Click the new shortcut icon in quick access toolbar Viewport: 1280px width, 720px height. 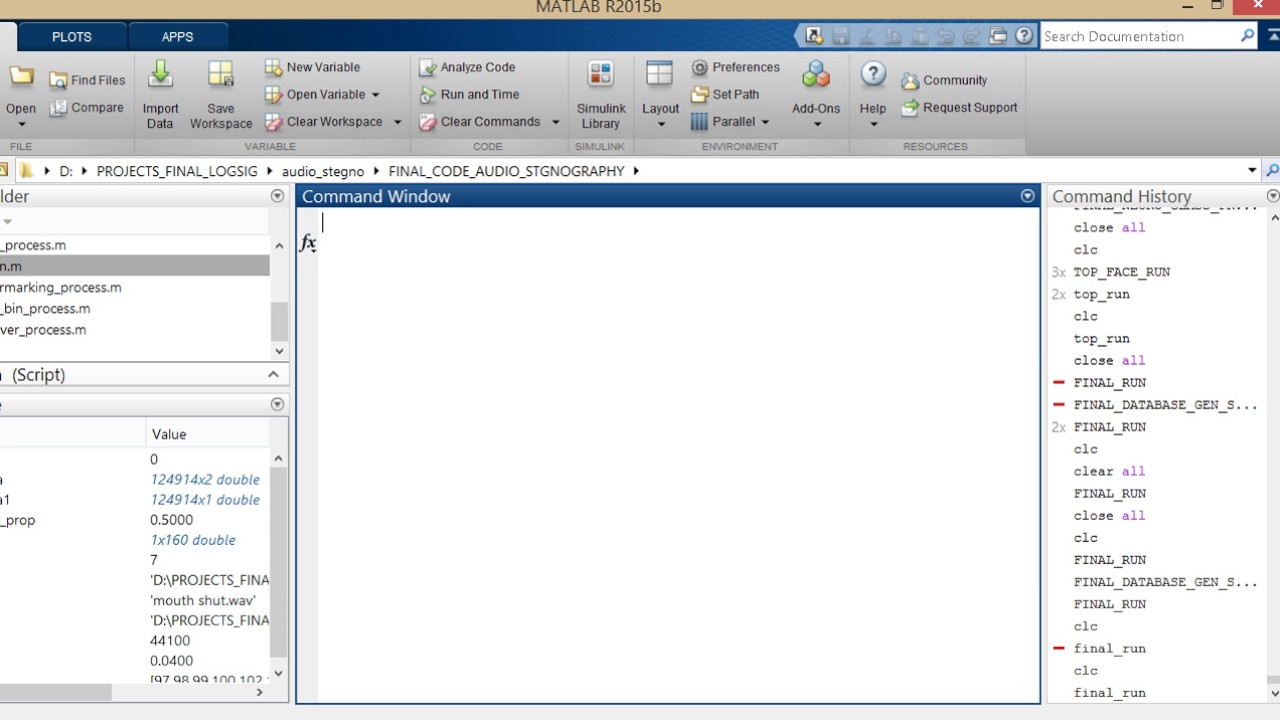pyautogui.click(x=814, y=36)
